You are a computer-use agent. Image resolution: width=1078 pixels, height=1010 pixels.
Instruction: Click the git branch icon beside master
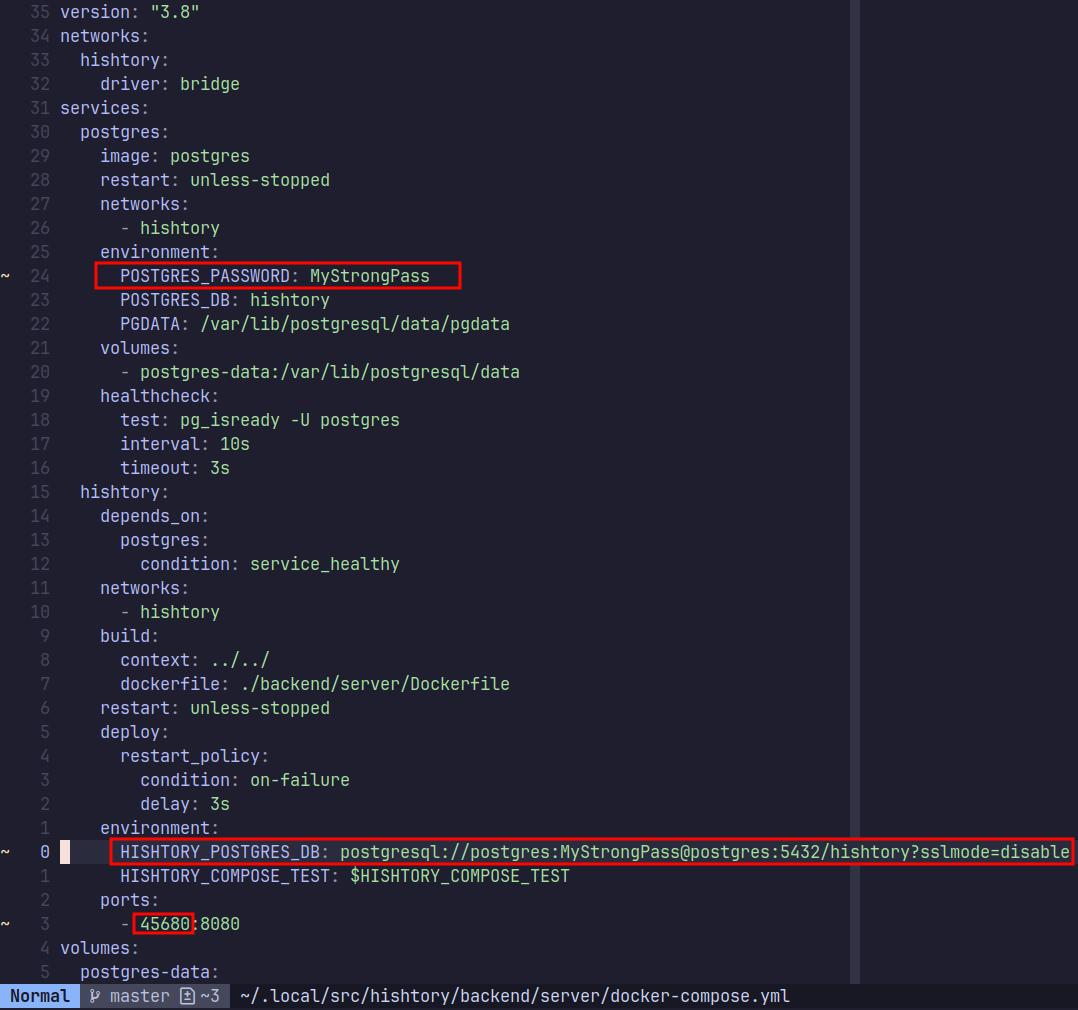click(95, 996)
